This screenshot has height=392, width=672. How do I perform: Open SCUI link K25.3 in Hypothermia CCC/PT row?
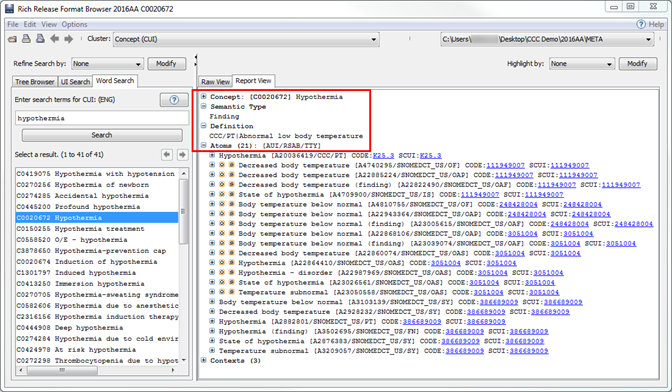pos(431,156)
